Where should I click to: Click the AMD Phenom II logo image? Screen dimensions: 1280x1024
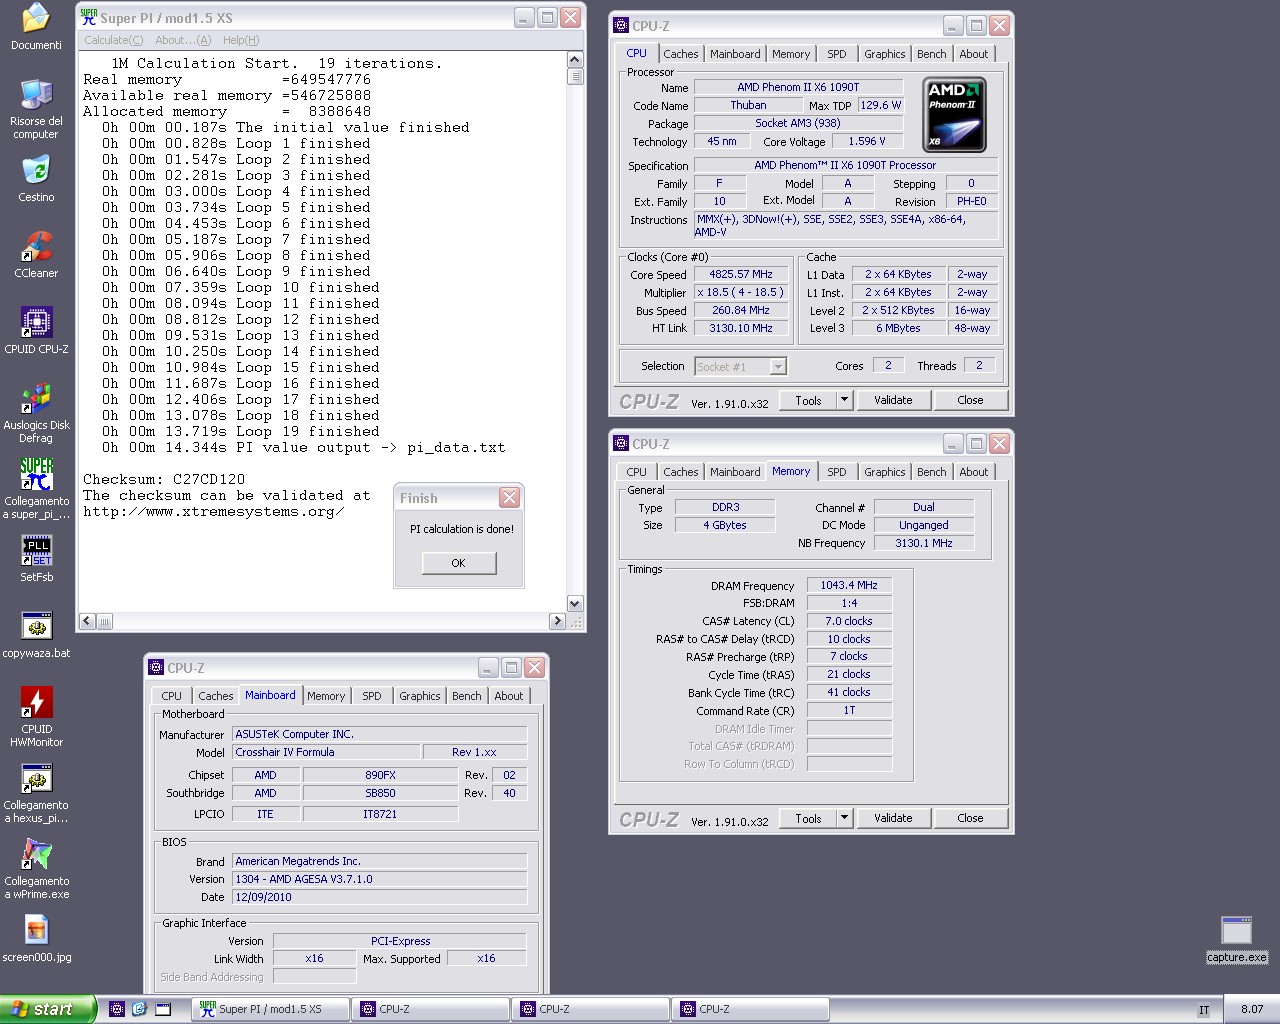953,114
